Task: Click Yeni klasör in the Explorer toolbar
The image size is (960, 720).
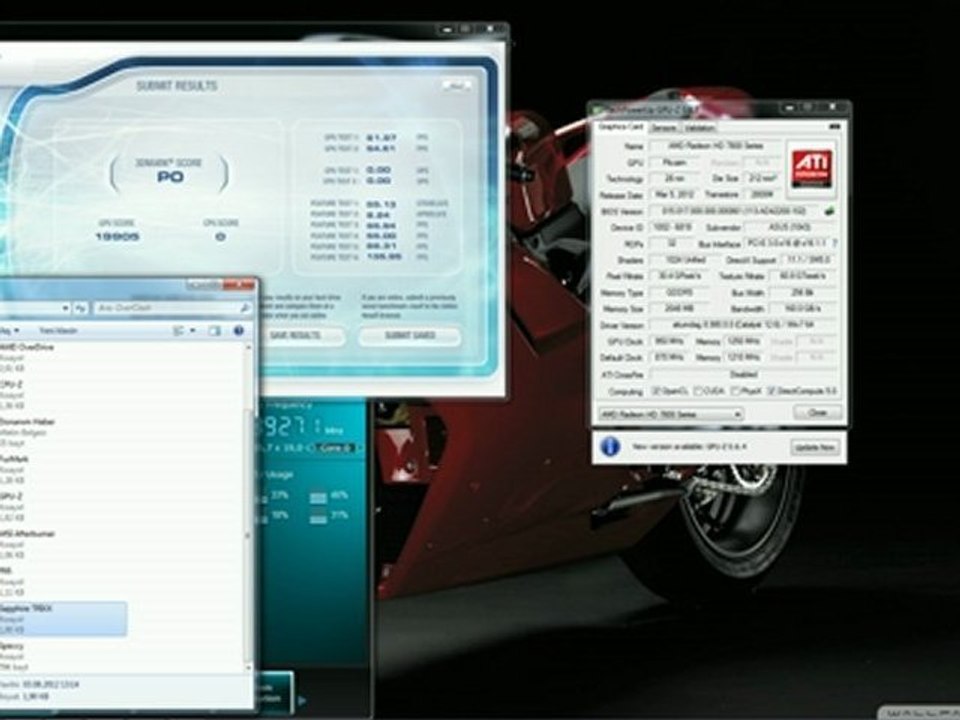Action: tap(58, 331)
